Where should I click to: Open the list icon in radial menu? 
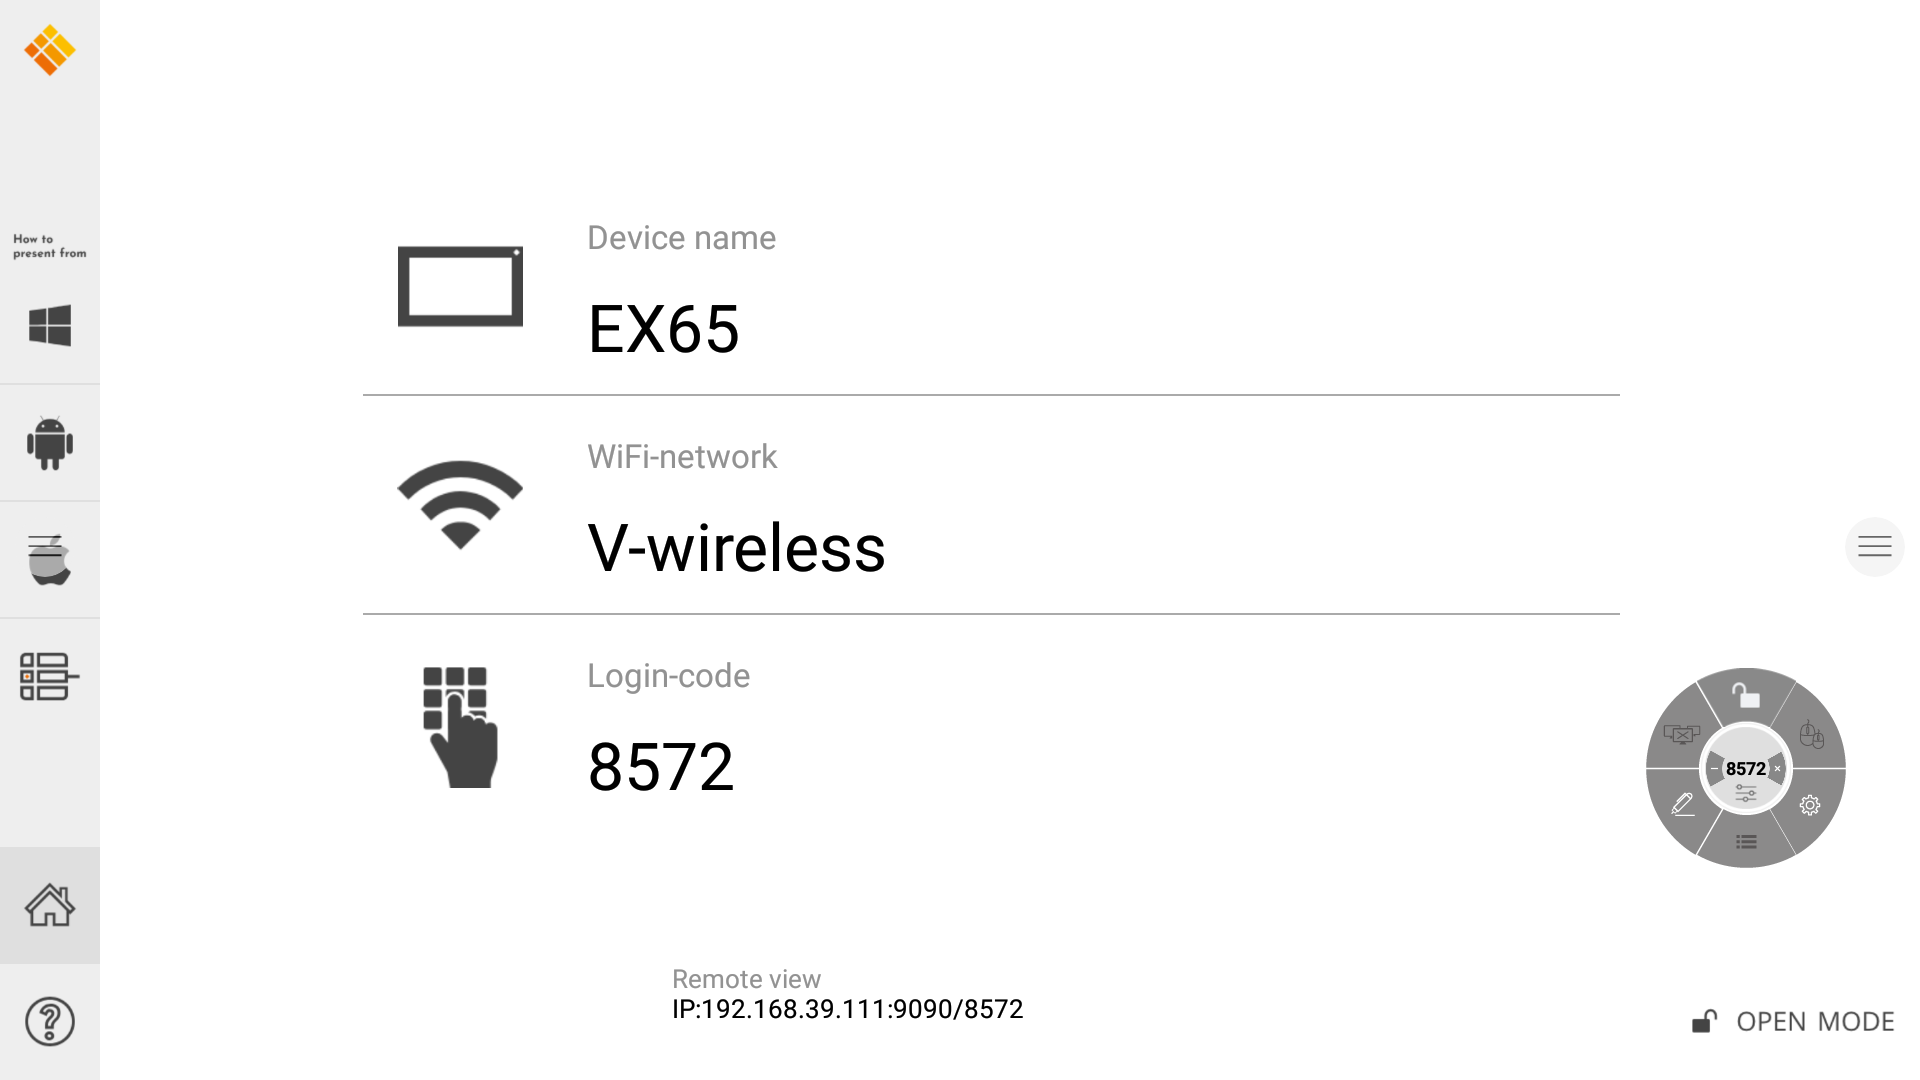[x=1746, y=842]
